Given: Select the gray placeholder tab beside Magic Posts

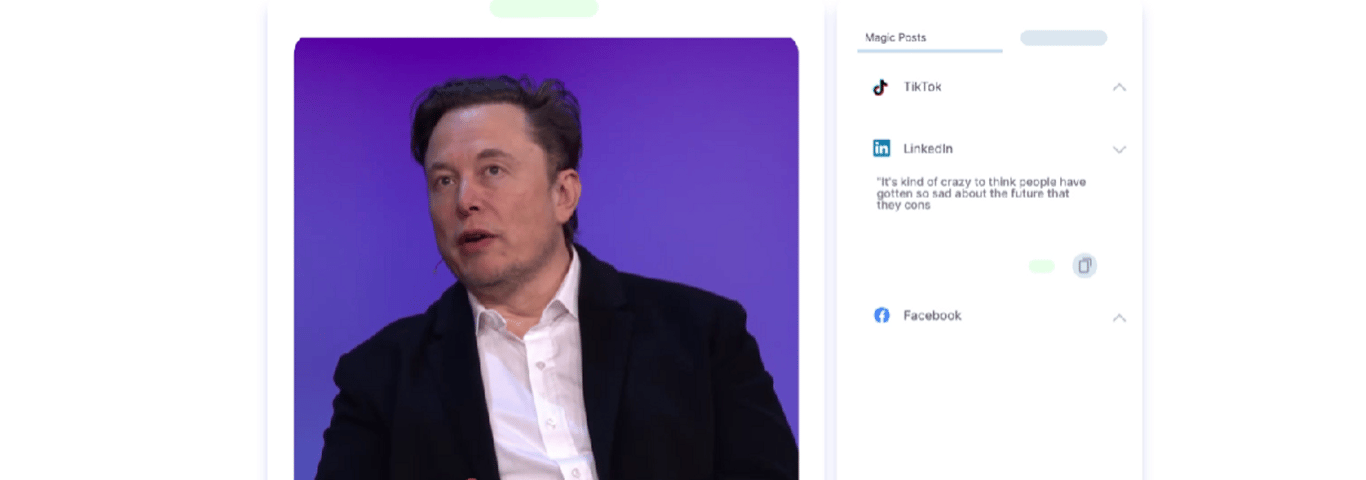Looking at the screenshot, I should tap(1063, 38).
